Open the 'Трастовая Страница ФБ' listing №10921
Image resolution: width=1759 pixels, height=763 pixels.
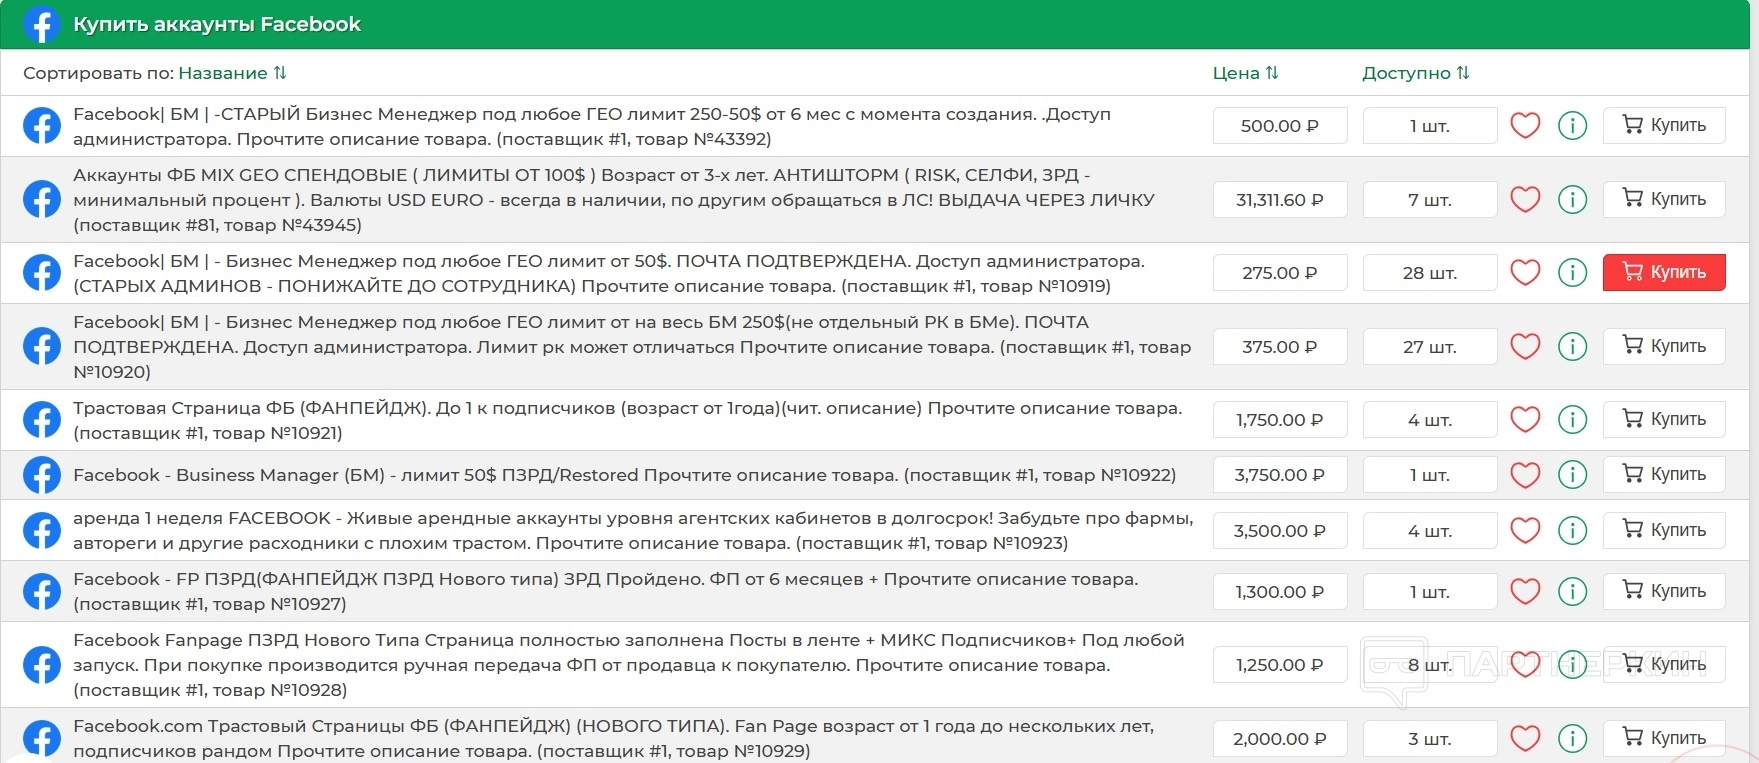pyautogui.click(x=628, y=420)
